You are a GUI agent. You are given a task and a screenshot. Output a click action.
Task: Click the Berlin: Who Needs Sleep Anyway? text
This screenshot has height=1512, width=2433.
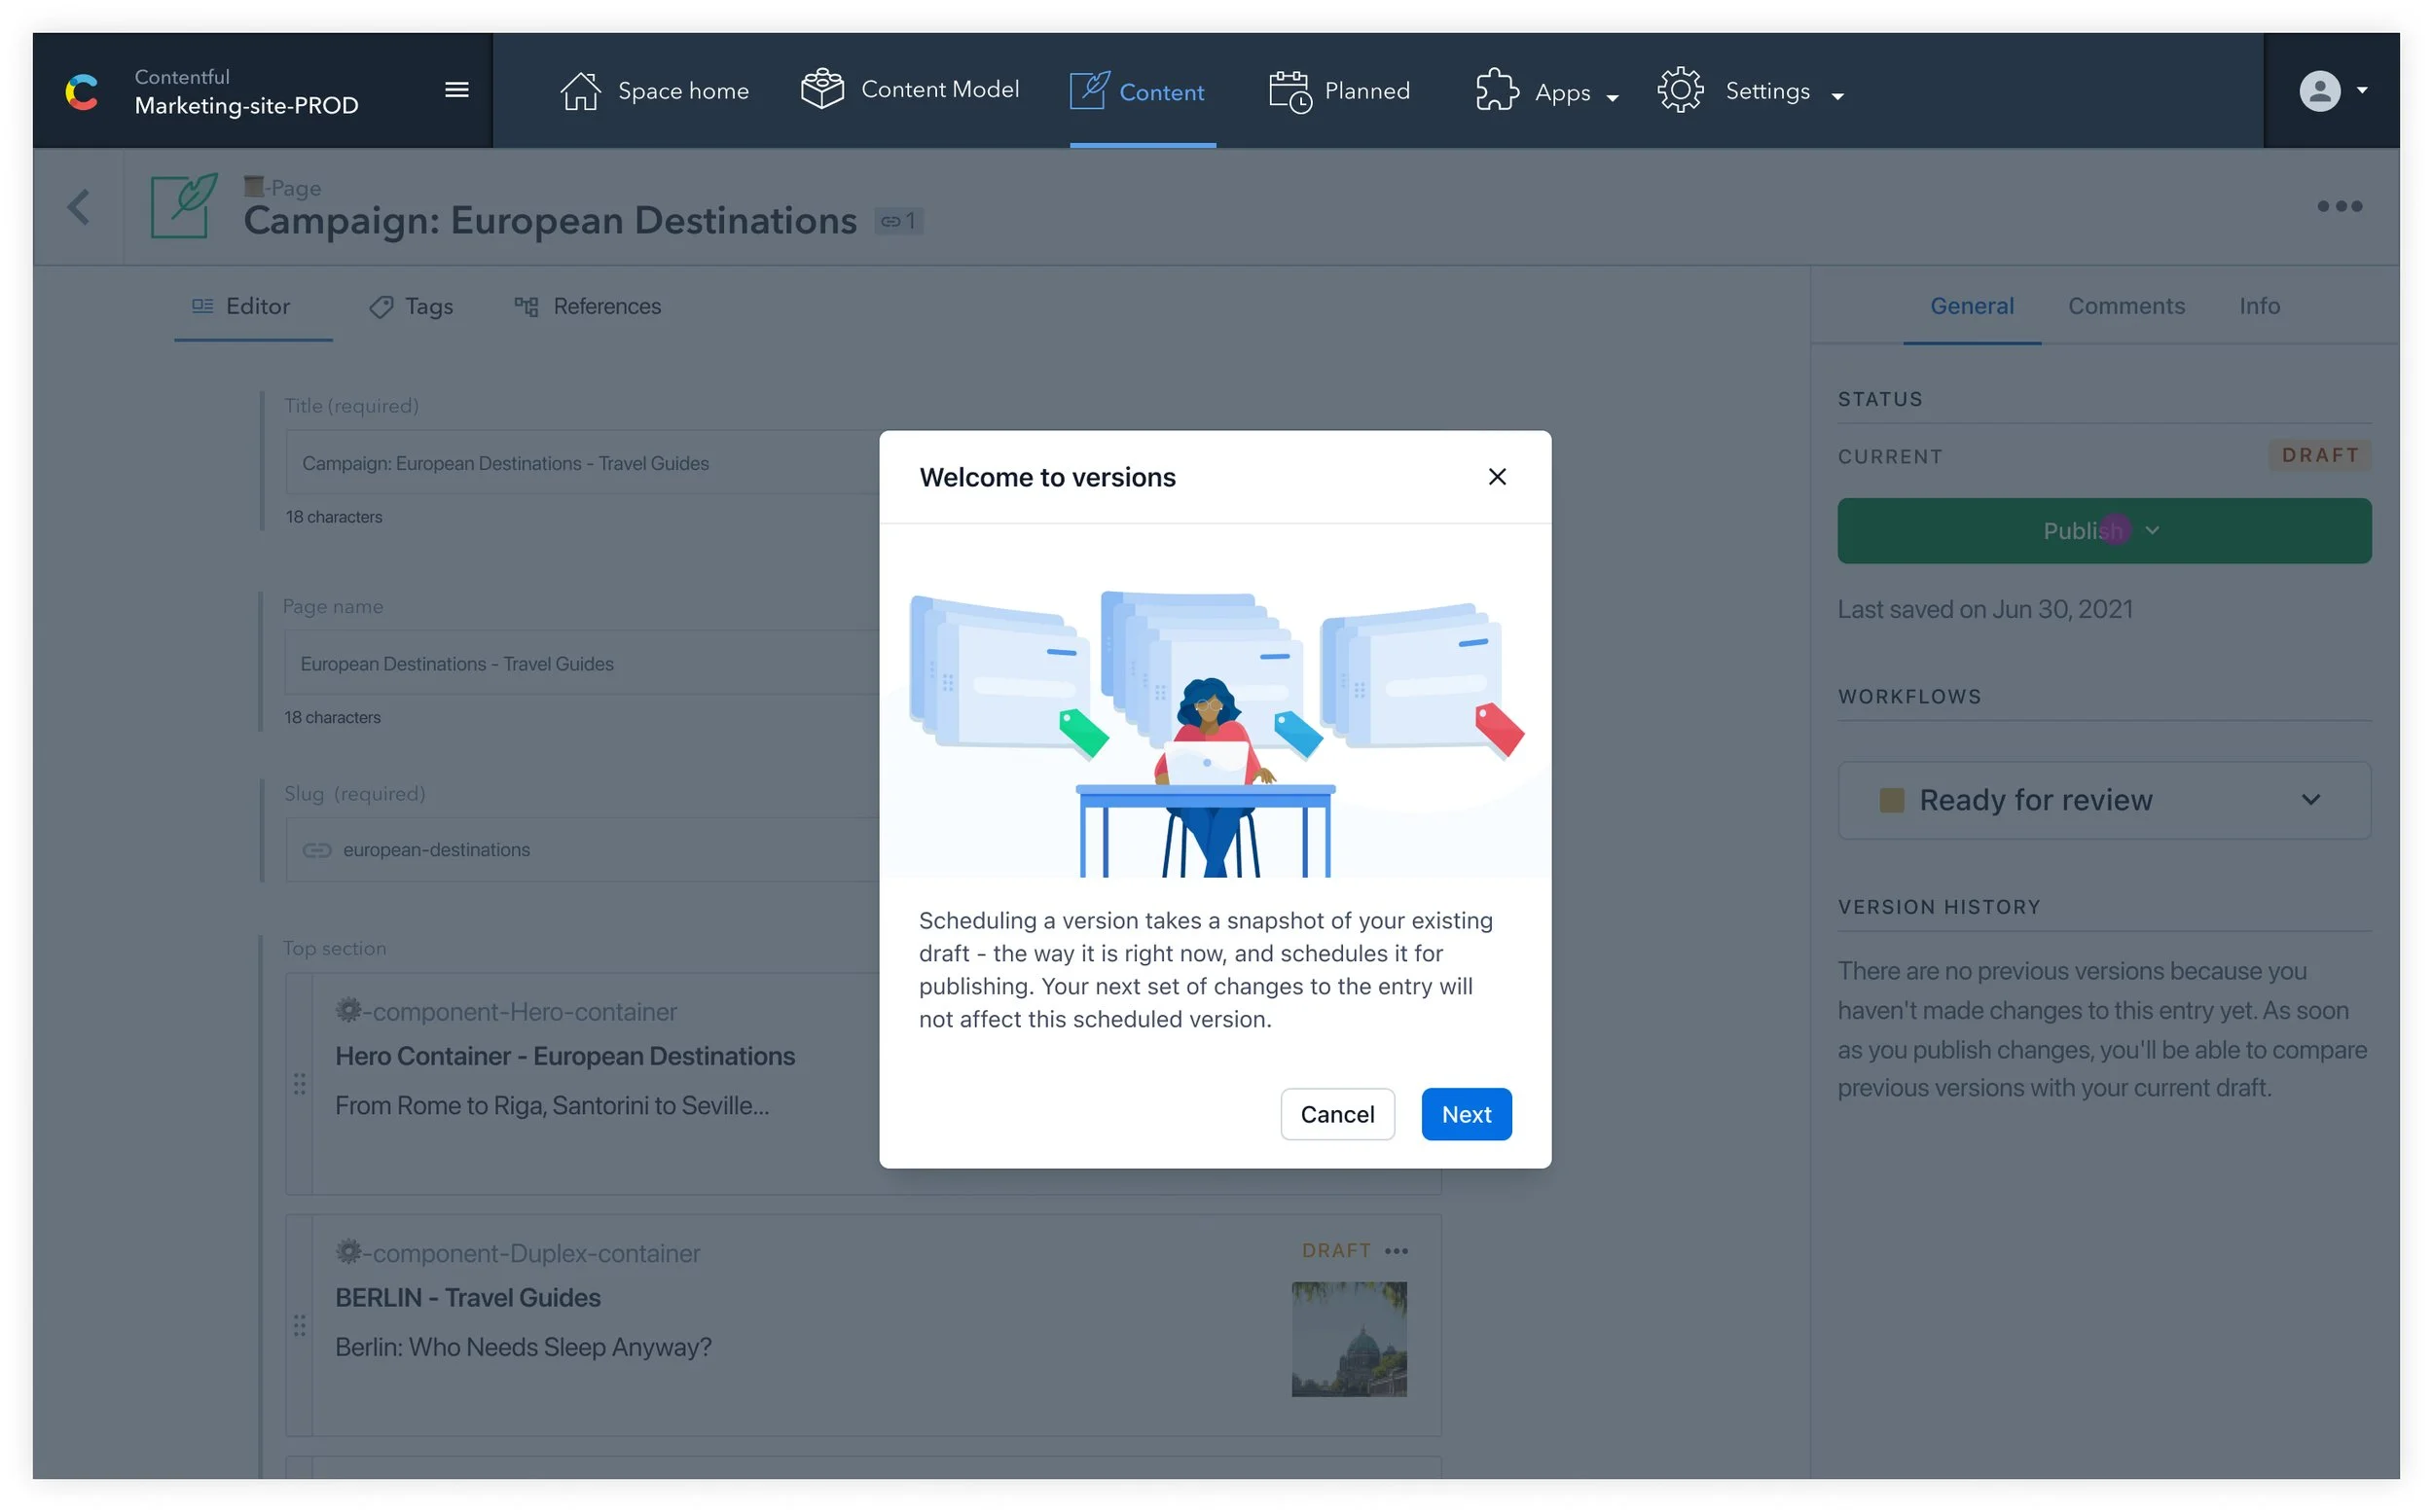point(523,1347)
